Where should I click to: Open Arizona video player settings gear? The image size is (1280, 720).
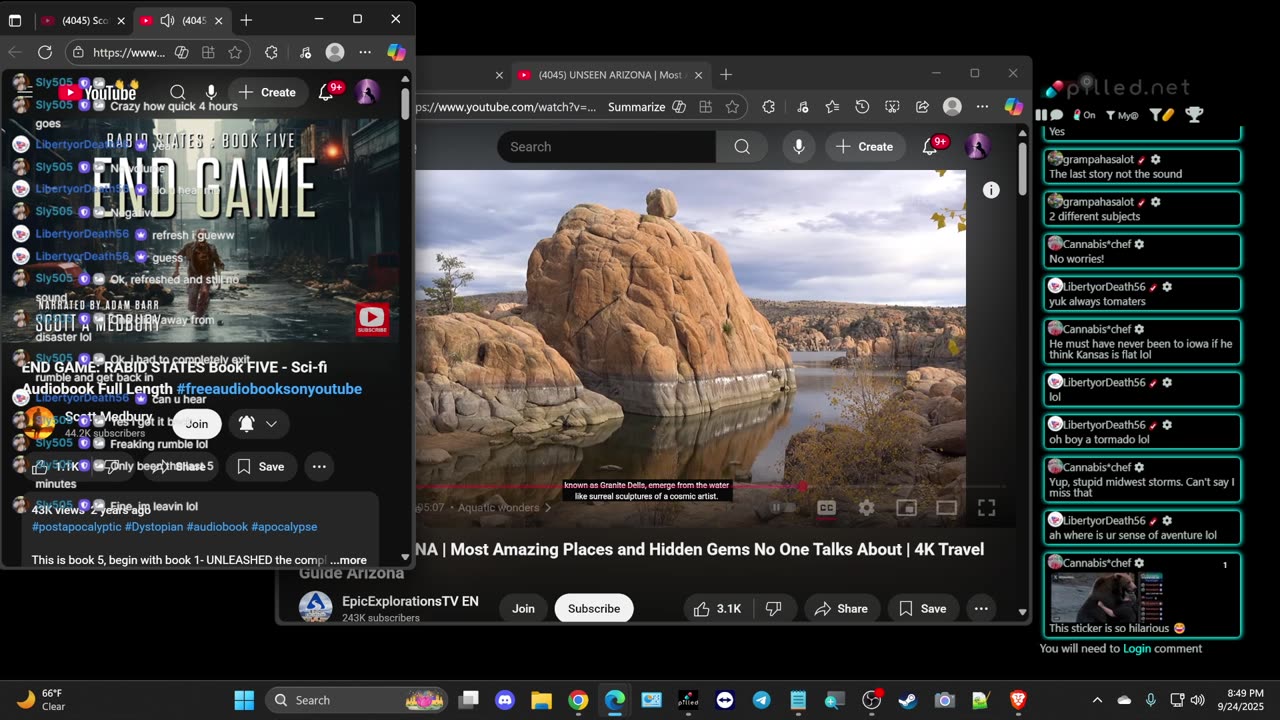pos(866,508)
